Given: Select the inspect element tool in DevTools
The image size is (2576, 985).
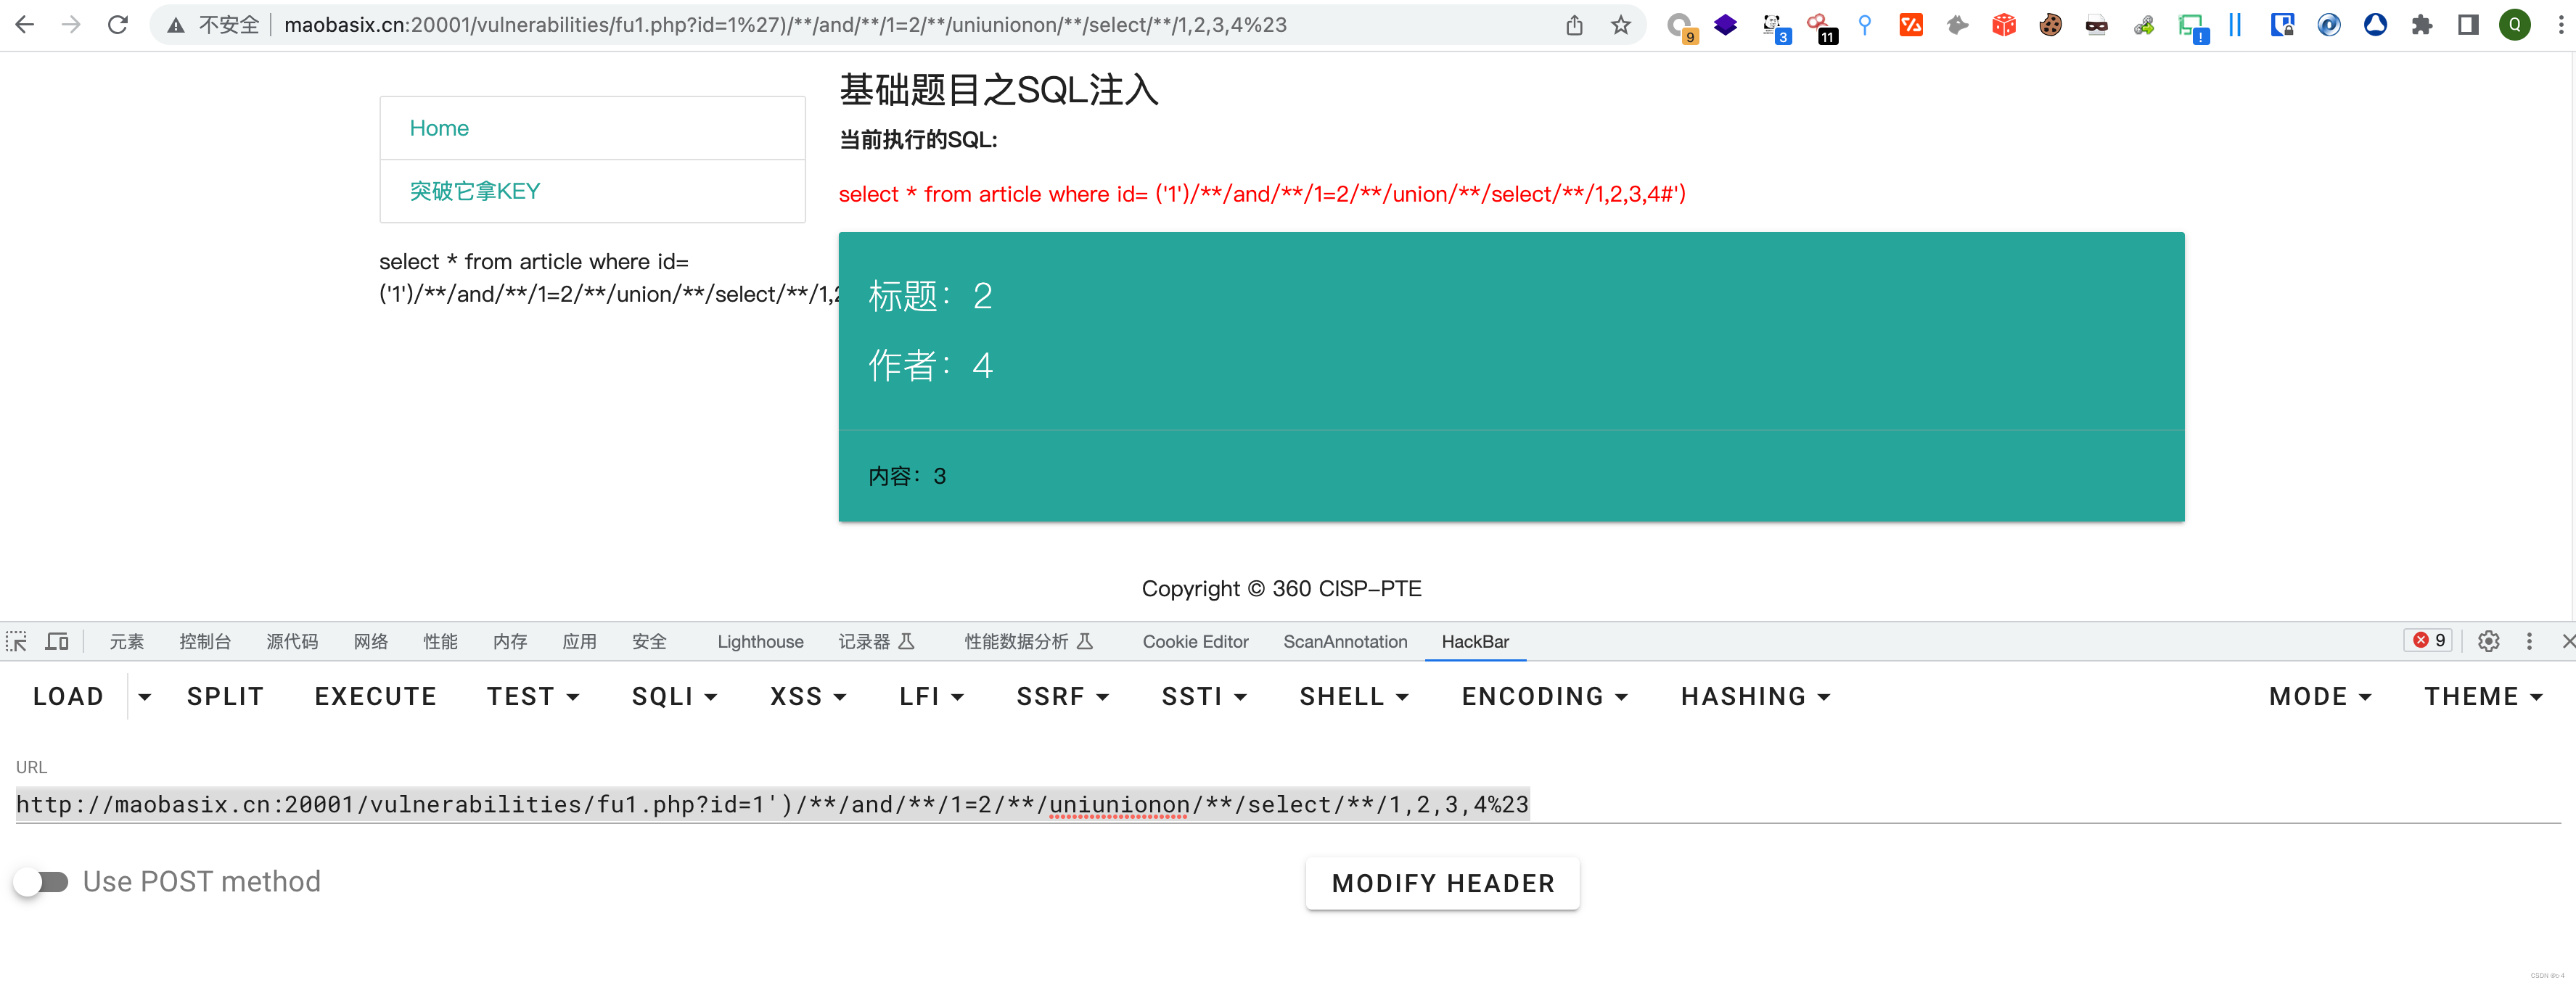Looking at the screenshot, I should (16, 641).
